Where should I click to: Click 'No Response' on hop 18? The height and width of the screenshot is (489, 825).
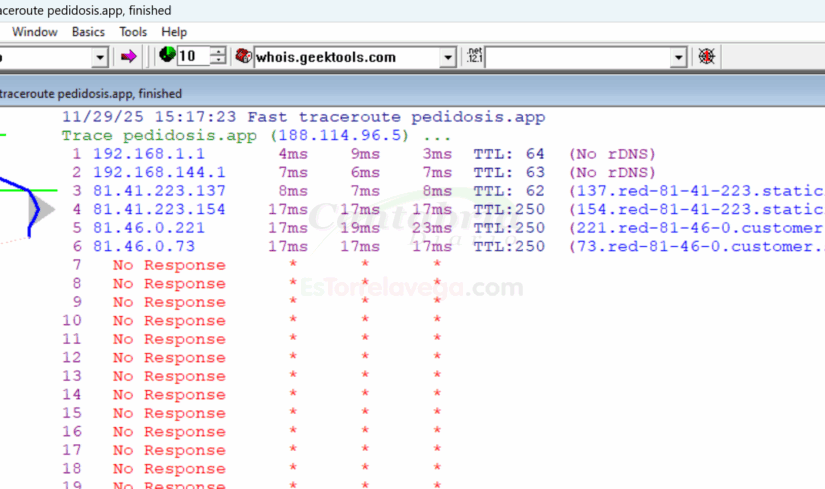click(x=169, y=468)
